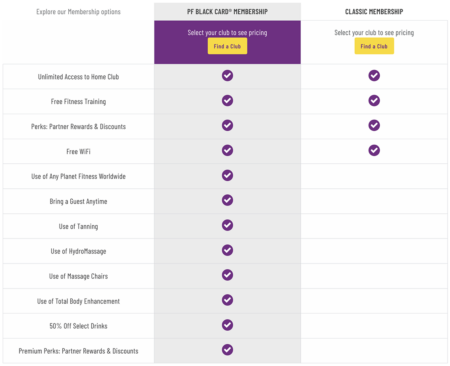450x366 pixels.
Task: Click '50% Off Select Drinks' label
Action: click(78, 326)
